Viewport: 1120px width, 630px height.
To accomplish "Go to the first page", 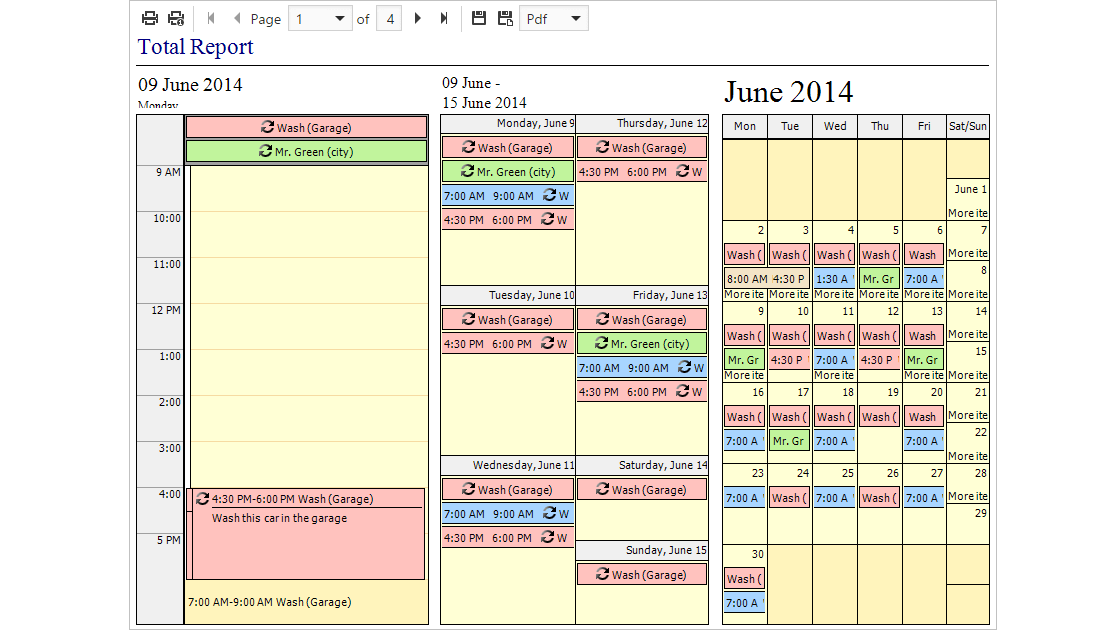I will (x=211, y=18).
